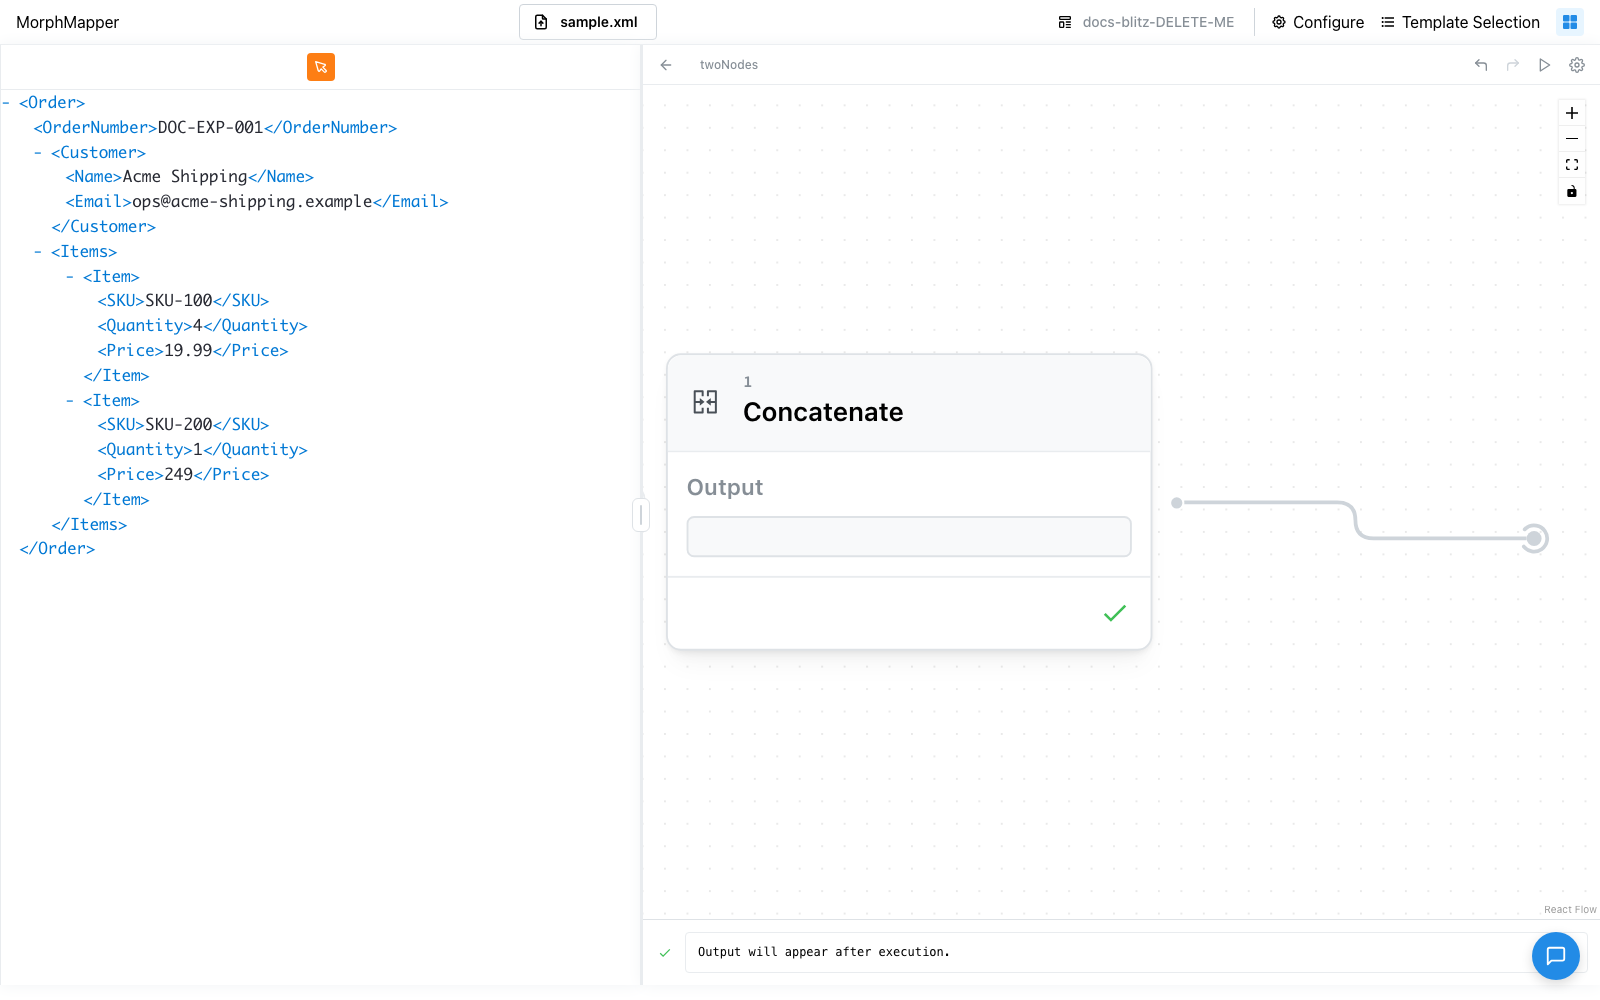Viewport: 1600px width, 1000px height.
Task: Collapse the Customer element
Action: tap(38, 153)
